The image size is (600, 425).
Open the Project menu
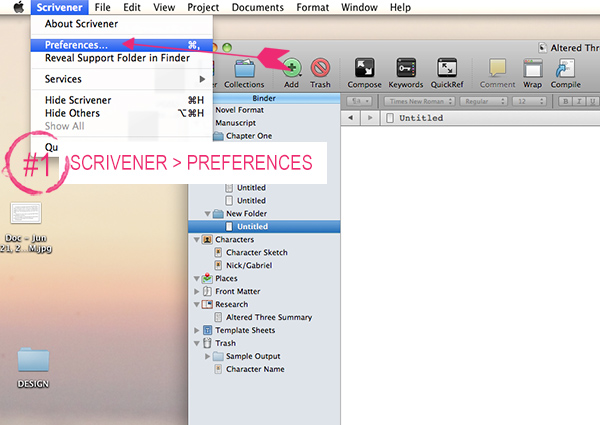point(203,7)
